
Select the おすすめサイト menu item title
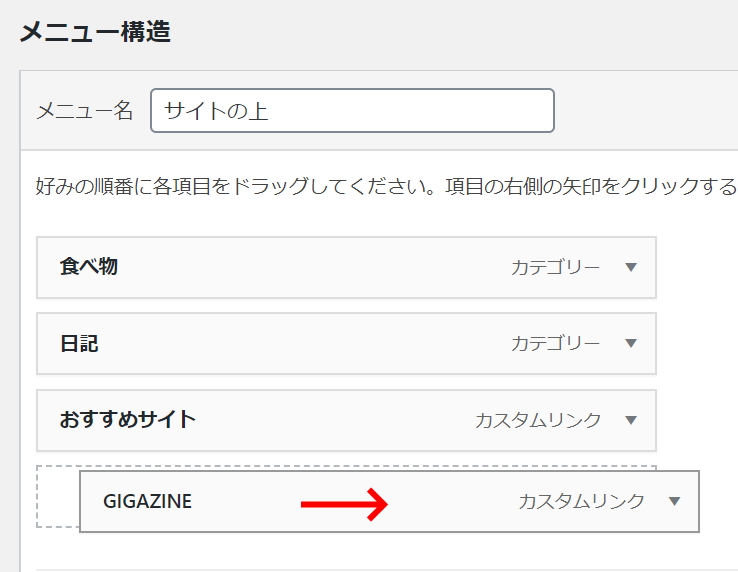(128, 419)
